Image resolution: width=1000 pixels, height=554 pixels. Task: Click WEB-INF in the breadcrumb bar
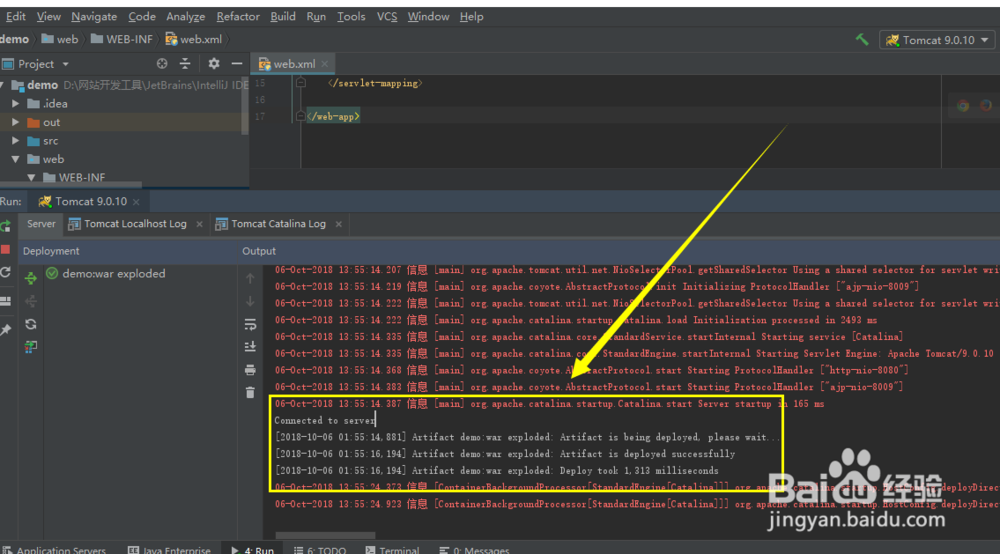(122, 40)
